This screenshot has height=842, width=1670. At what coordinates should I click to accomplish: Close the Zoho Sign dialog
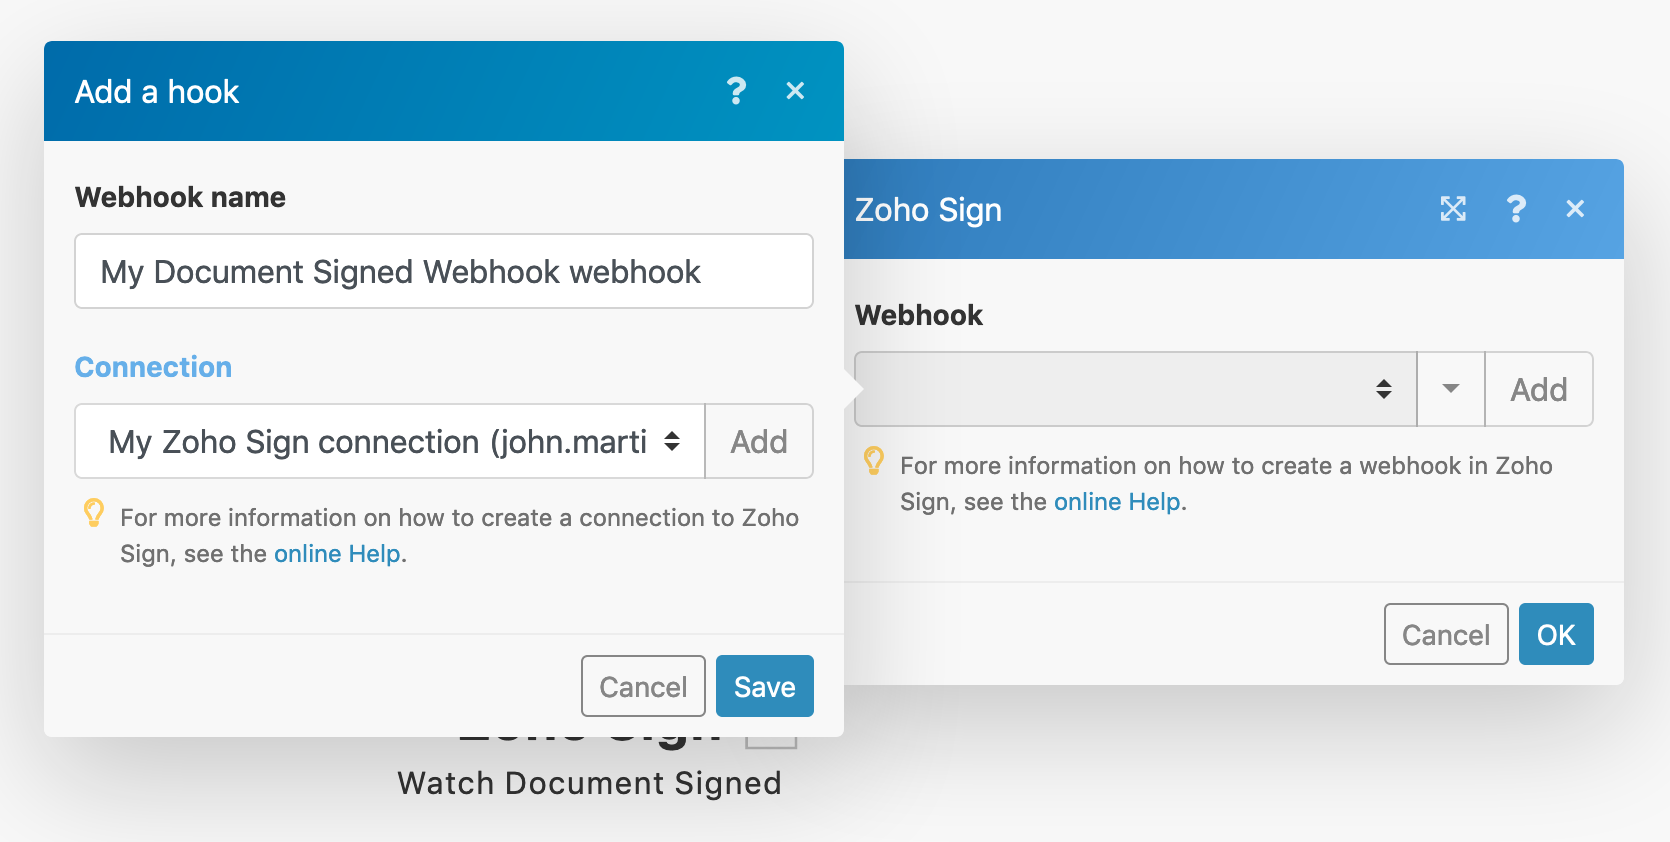coord(1575,209)
